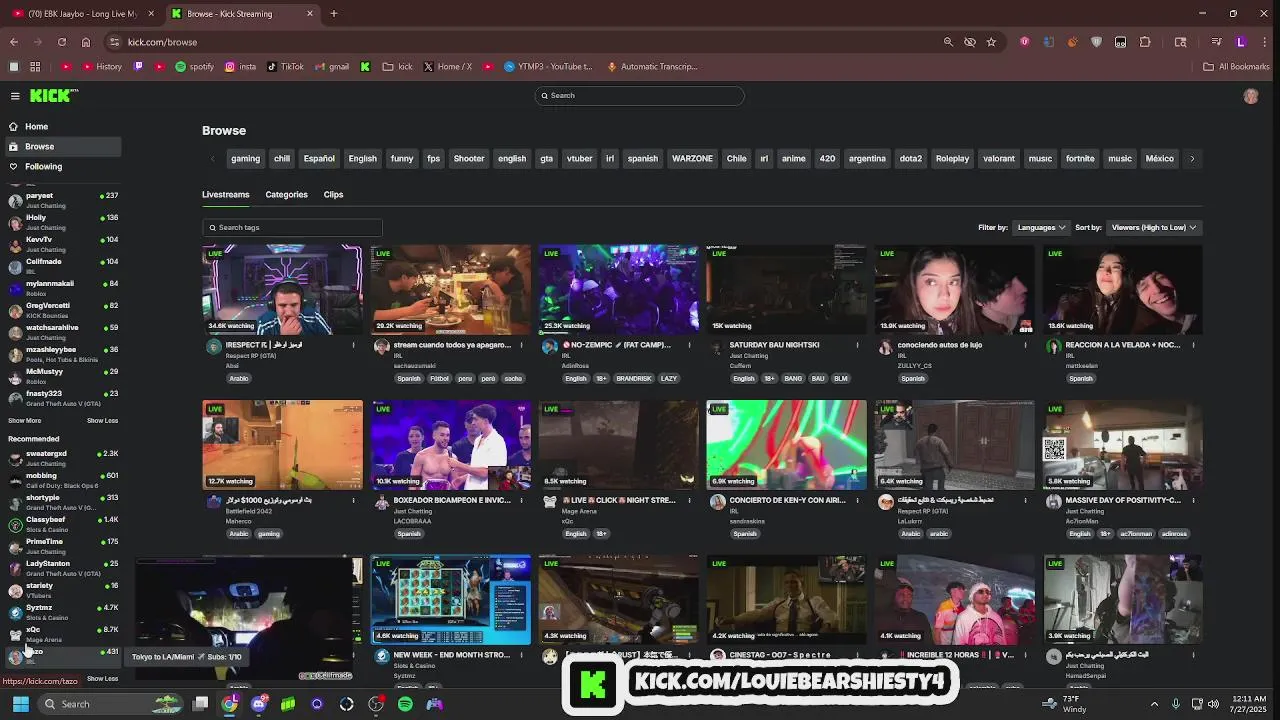Switch to the Livestreams tab
The width and height of the screenshot is (1280, 720).
point(225,194)
